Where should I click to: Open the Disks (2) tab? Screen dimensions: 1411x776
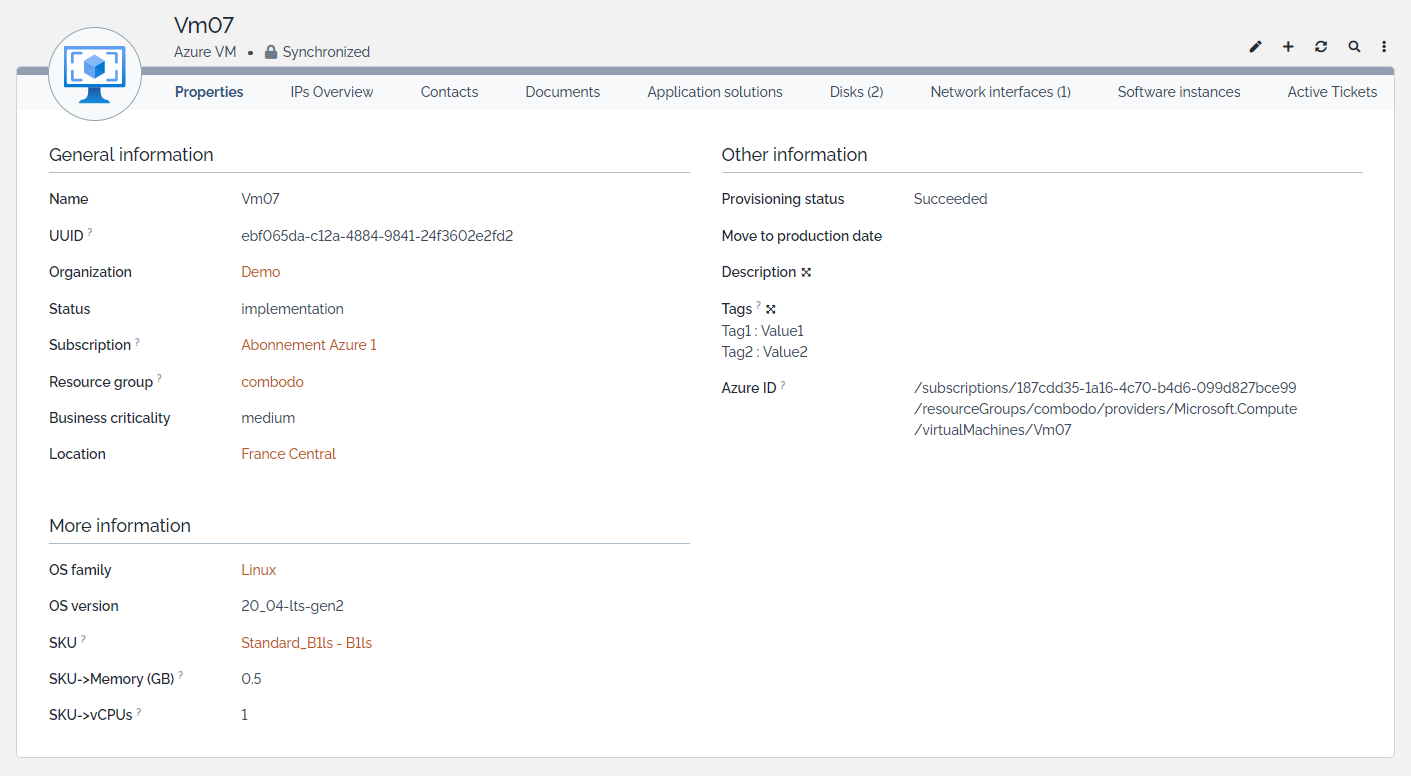[x=856, y=92]
